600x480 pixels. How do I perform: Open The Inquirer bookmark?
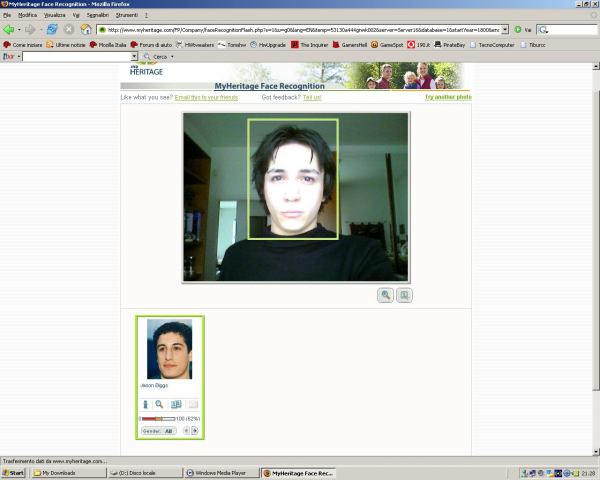(310, 45)
